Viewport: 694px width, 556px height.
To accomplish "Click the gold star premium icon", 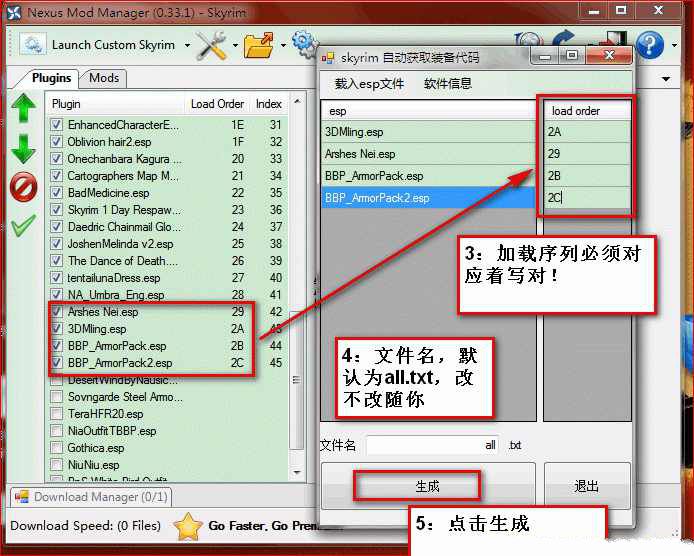I will pos(188,526).
